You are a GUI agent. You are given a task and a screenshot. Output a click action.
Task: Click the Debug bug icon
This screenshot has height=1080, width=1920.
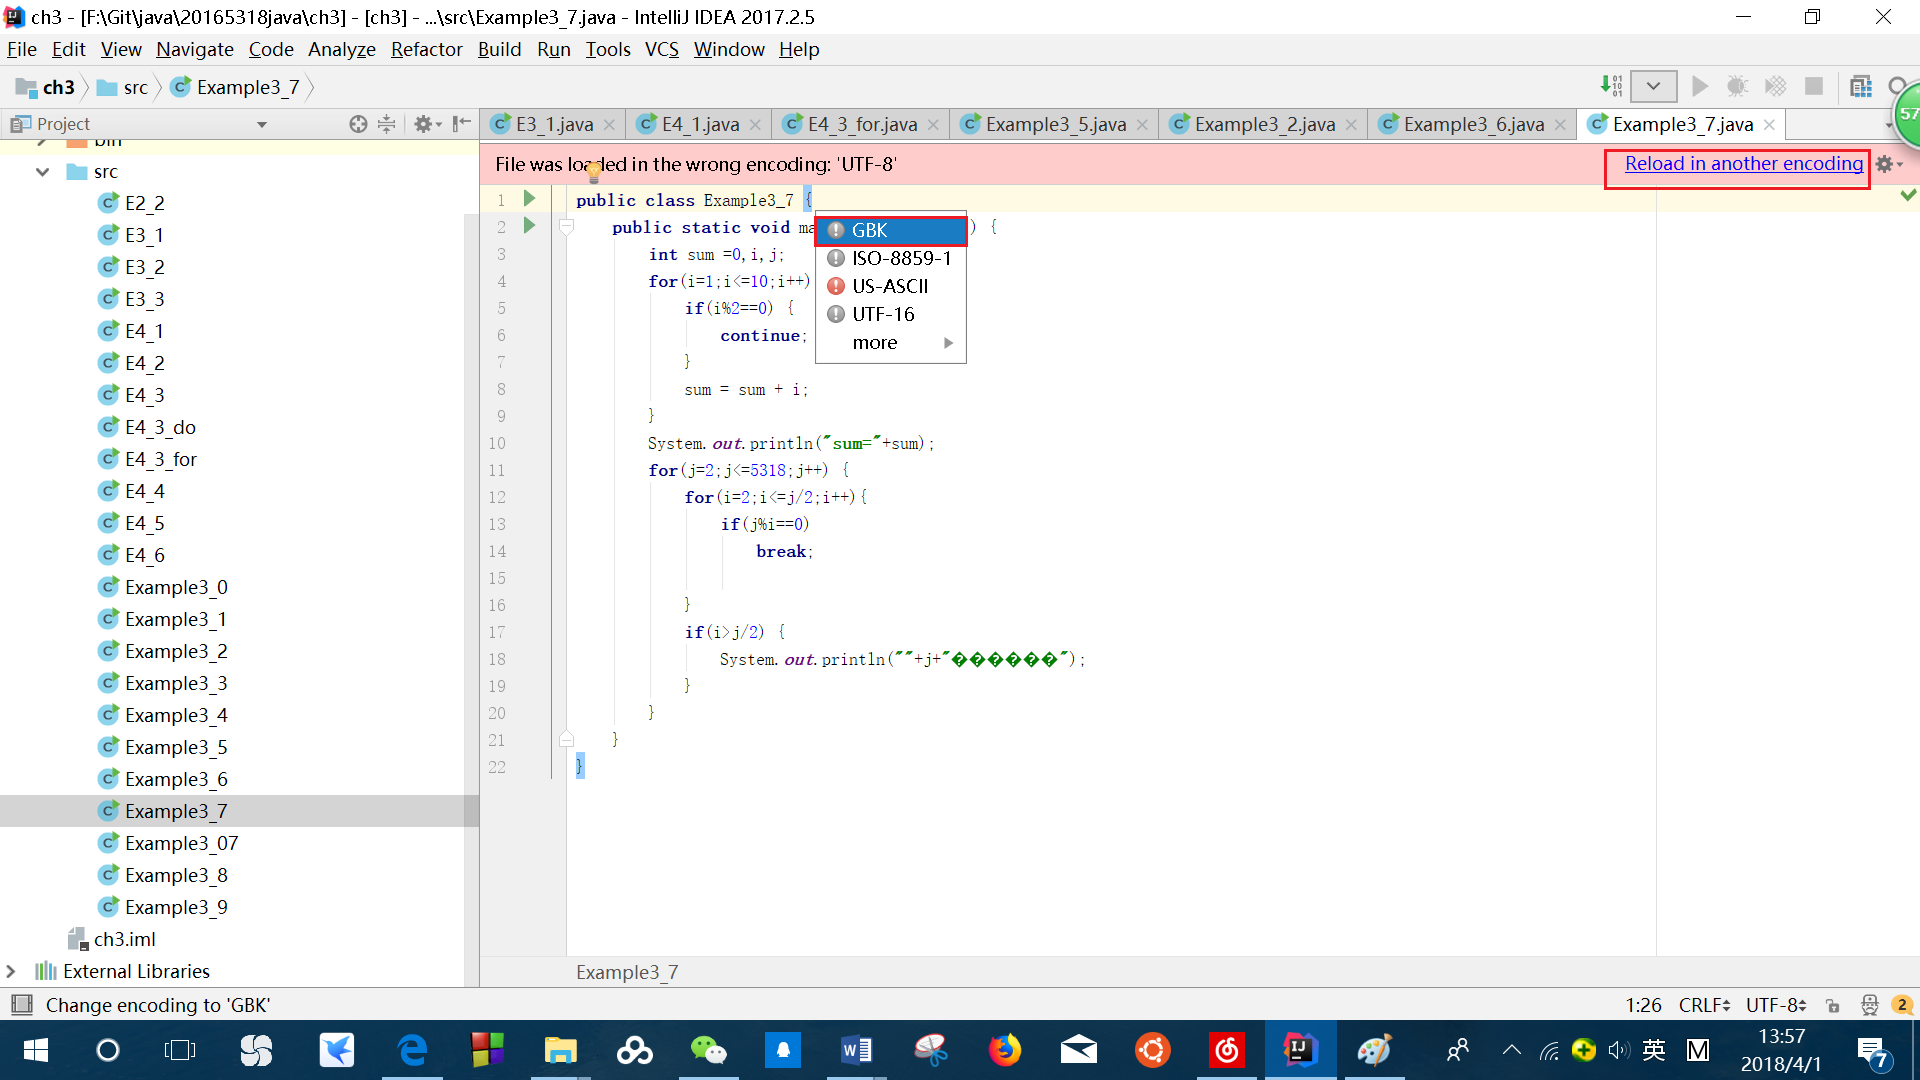click(1737, 87)
